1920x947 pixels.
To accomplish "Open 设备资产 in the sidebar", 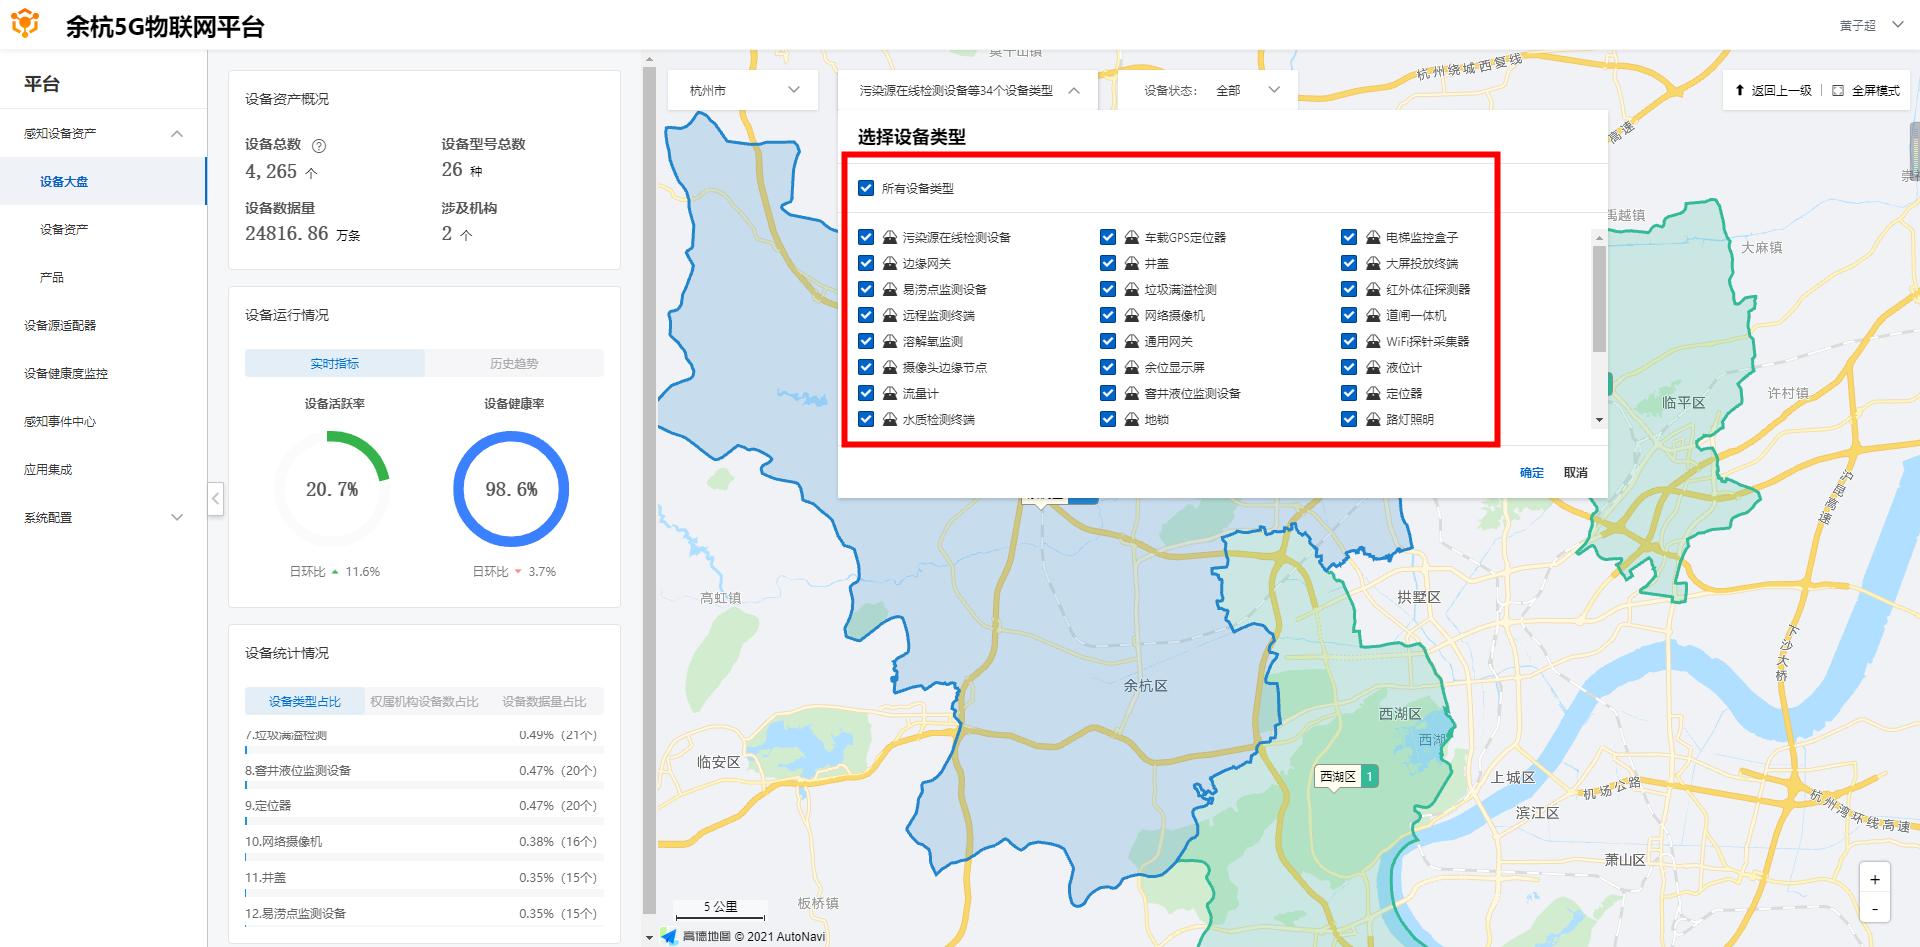I will tap(103, 230).
